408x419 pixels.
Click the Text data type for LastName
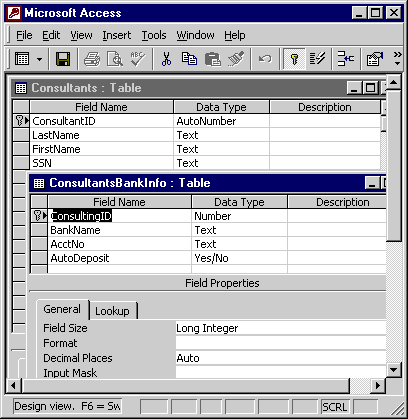[x=221, y=135]
